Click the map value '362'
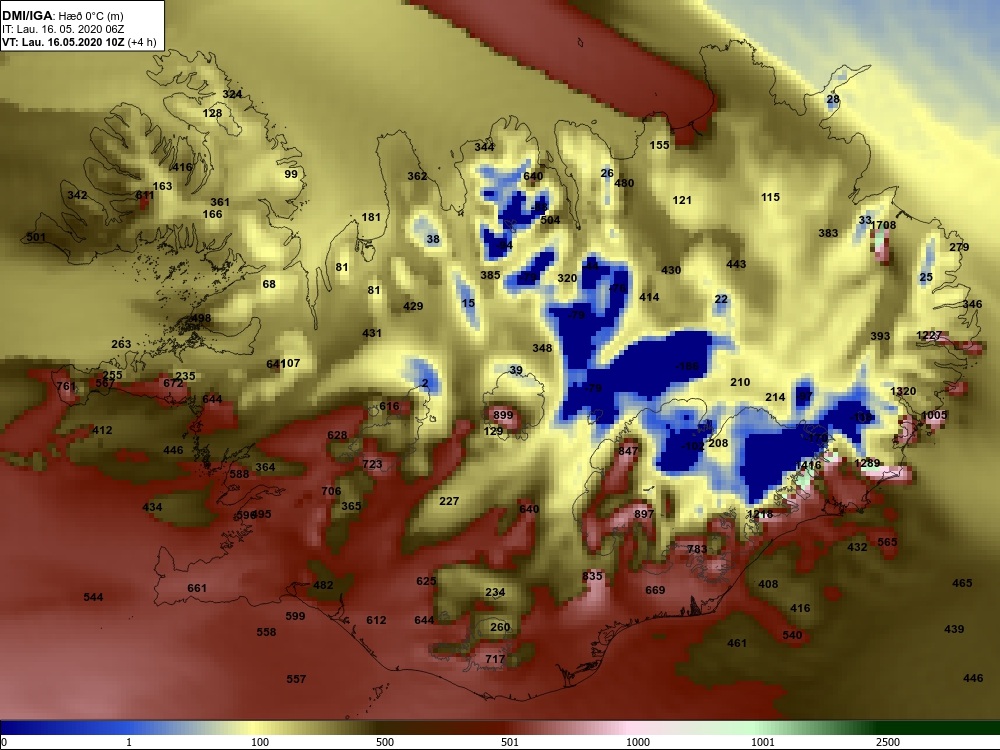This screenshot has width=1000, height=750. pos(417,176)
